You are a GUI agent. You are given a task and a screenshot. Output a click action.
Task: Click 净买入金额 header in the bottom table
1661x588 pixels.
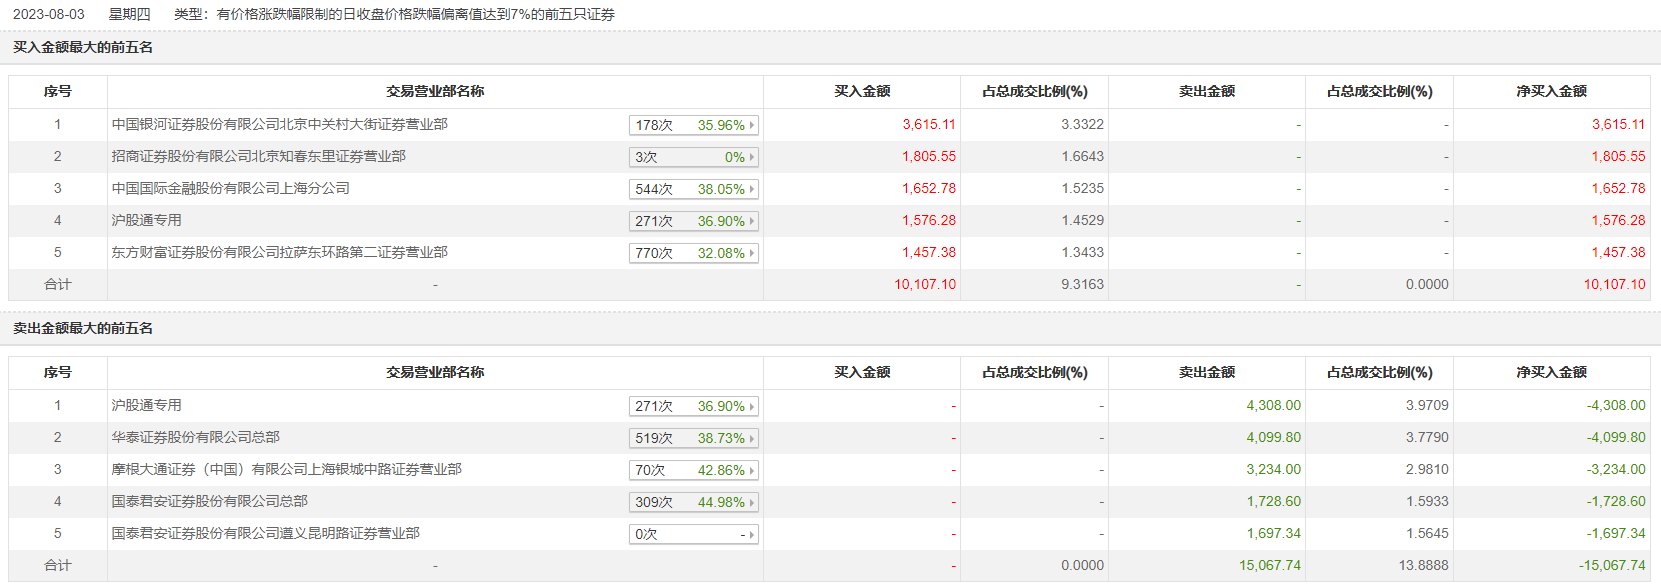[x=1551, y=373]
